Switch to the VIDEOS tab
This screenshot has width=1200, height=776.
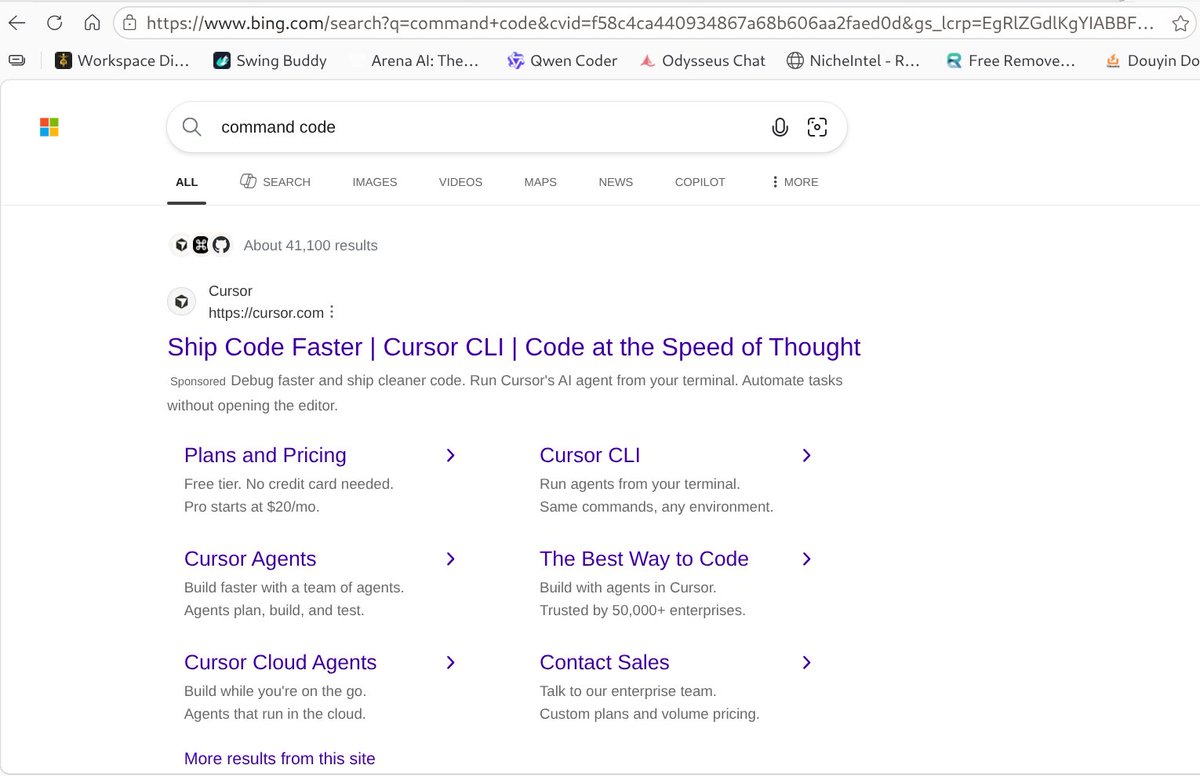pyautogui.click(x=461, y=182)
